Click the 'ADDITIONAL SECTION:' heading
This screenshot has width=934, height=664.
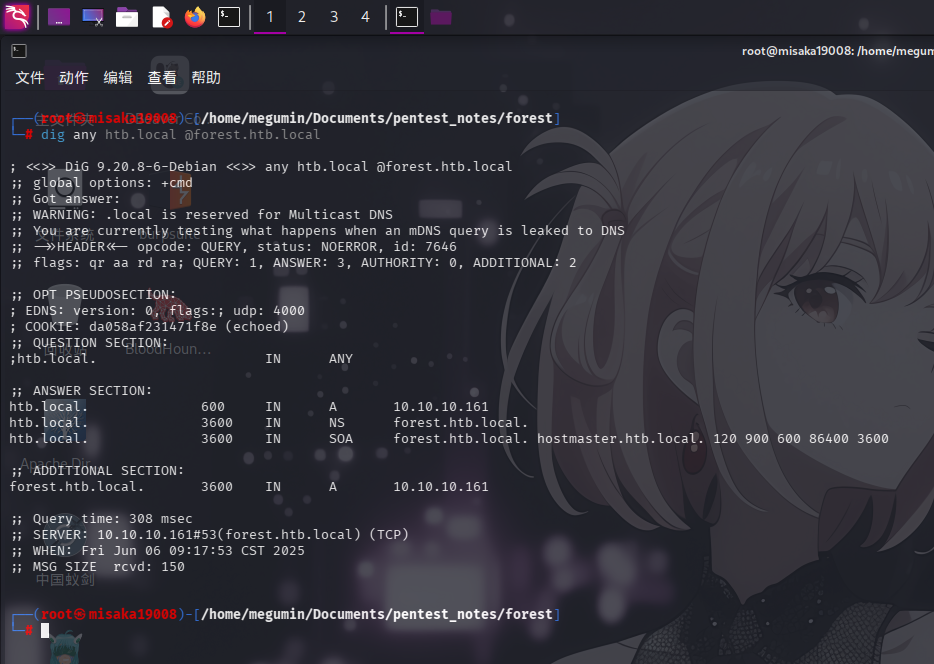[97, 471]
